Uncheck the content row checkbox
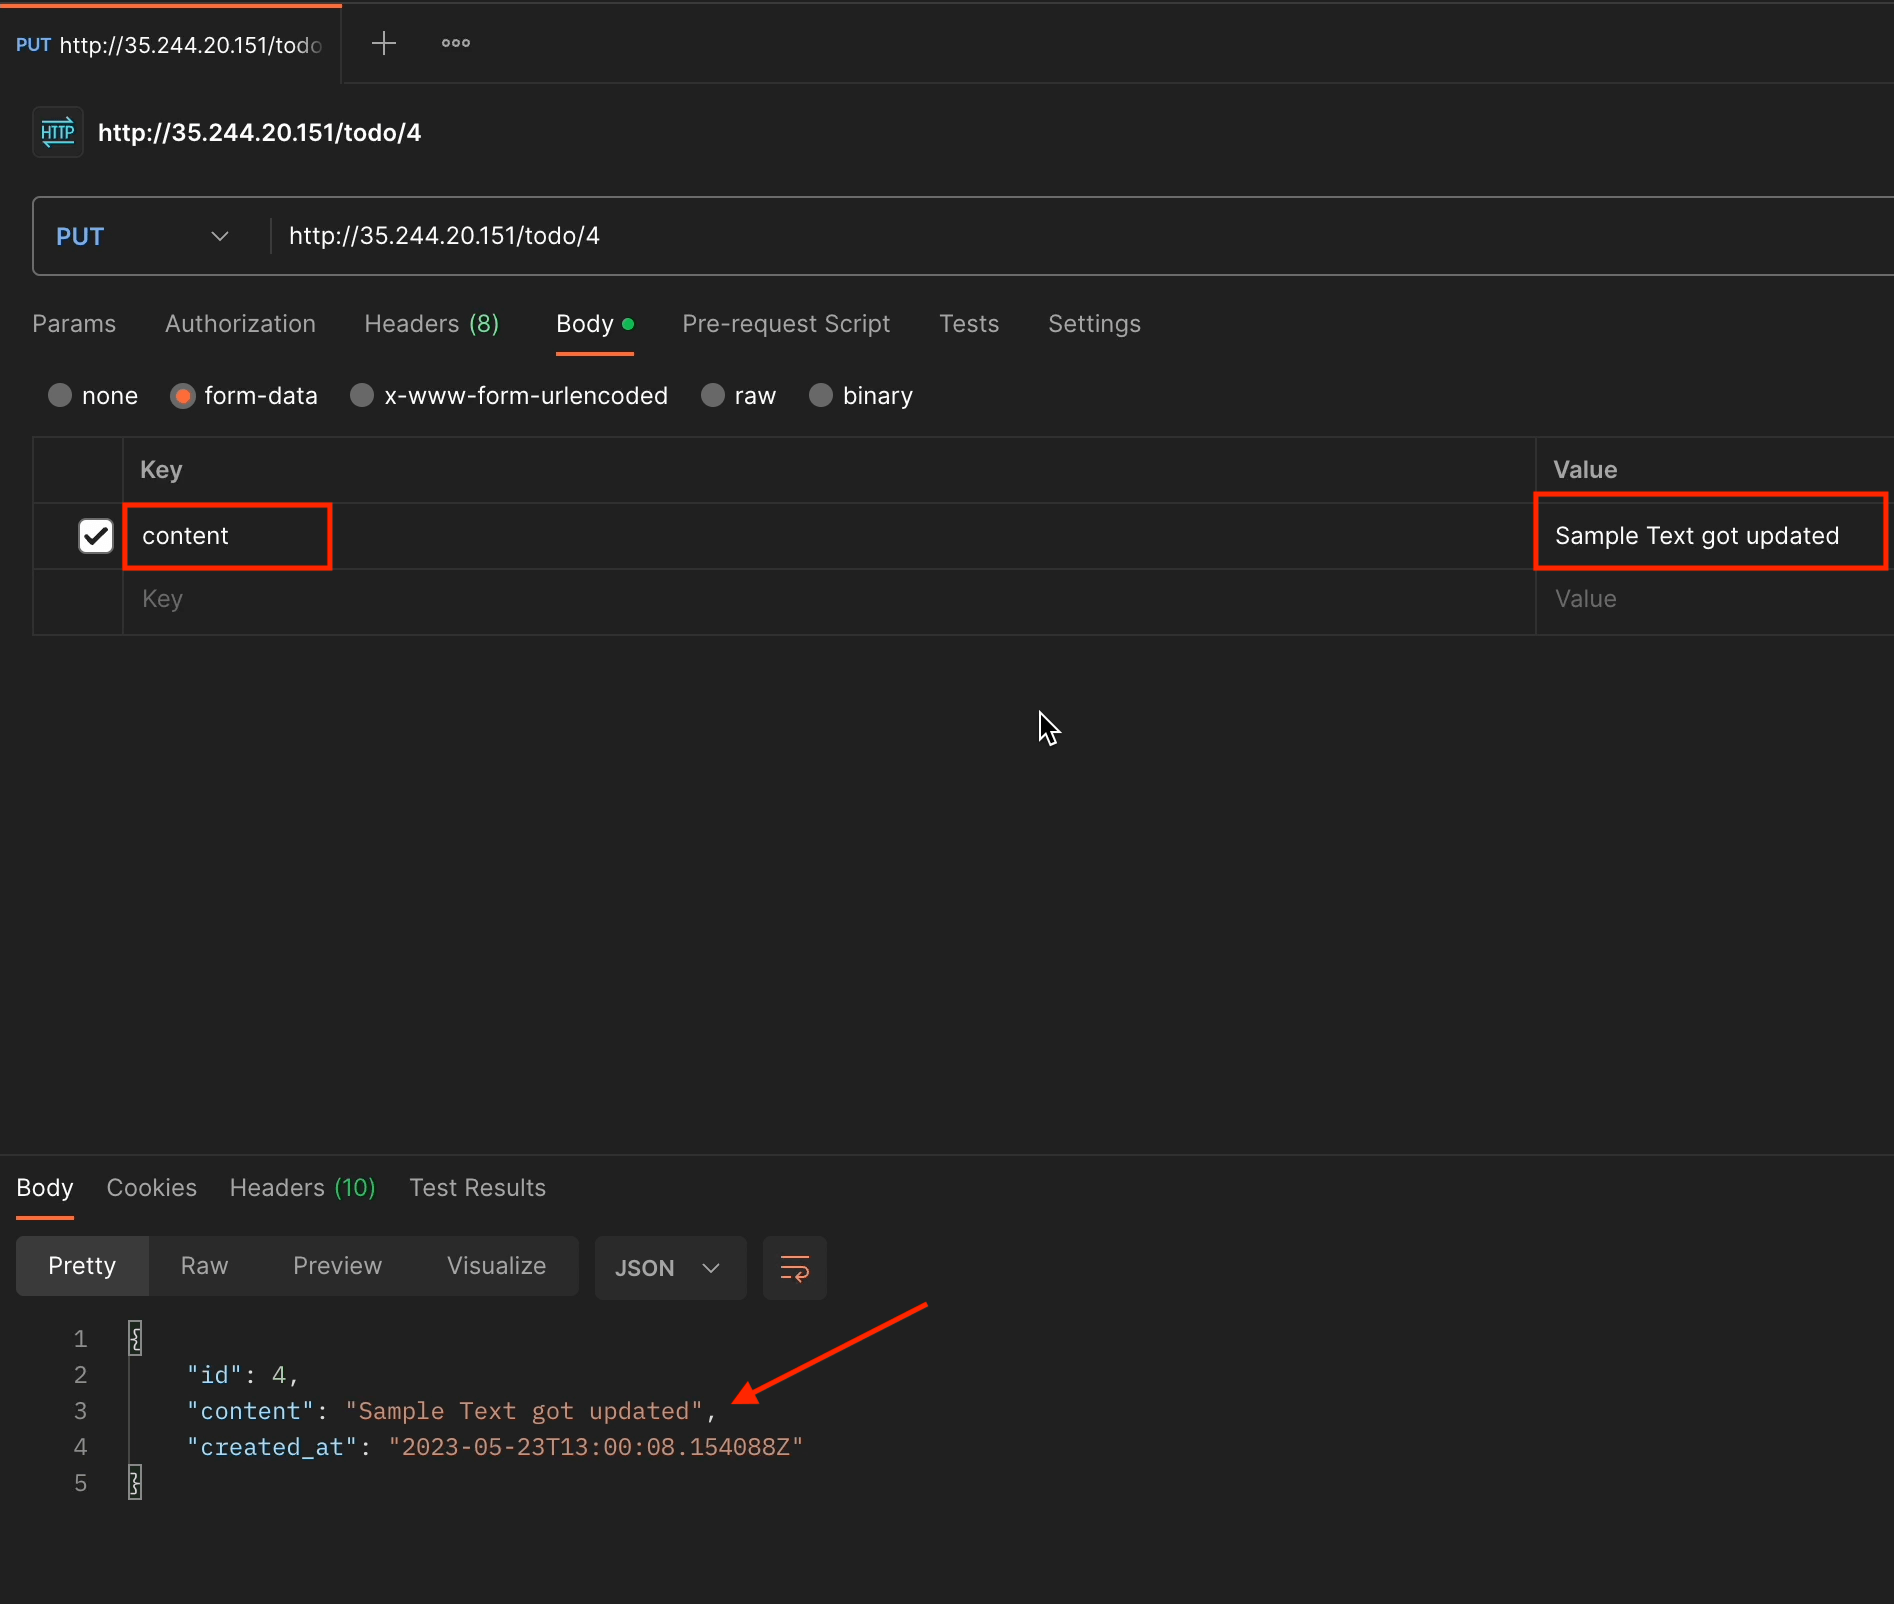Viewport: 1894px width, 1604px height. (96, 536)
